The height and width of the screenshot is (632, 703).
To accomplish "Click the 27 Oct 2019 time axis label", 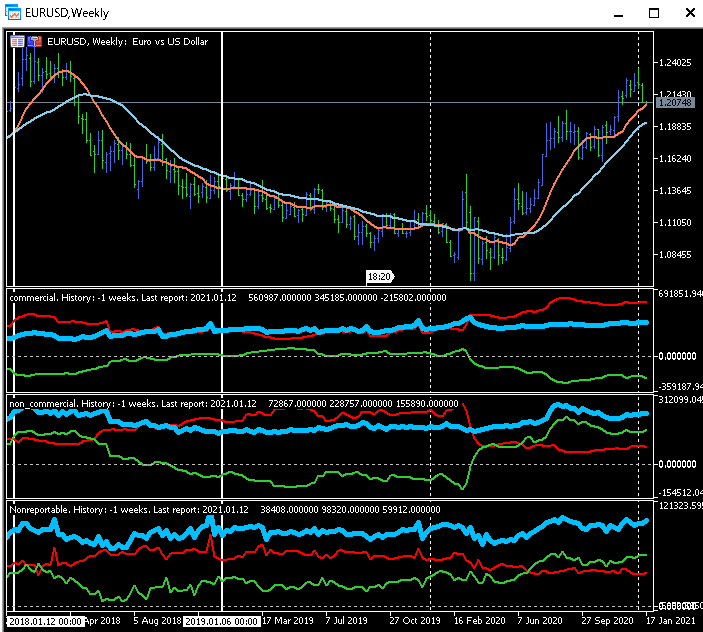I will pyautogui.click(x=416, y=621).
